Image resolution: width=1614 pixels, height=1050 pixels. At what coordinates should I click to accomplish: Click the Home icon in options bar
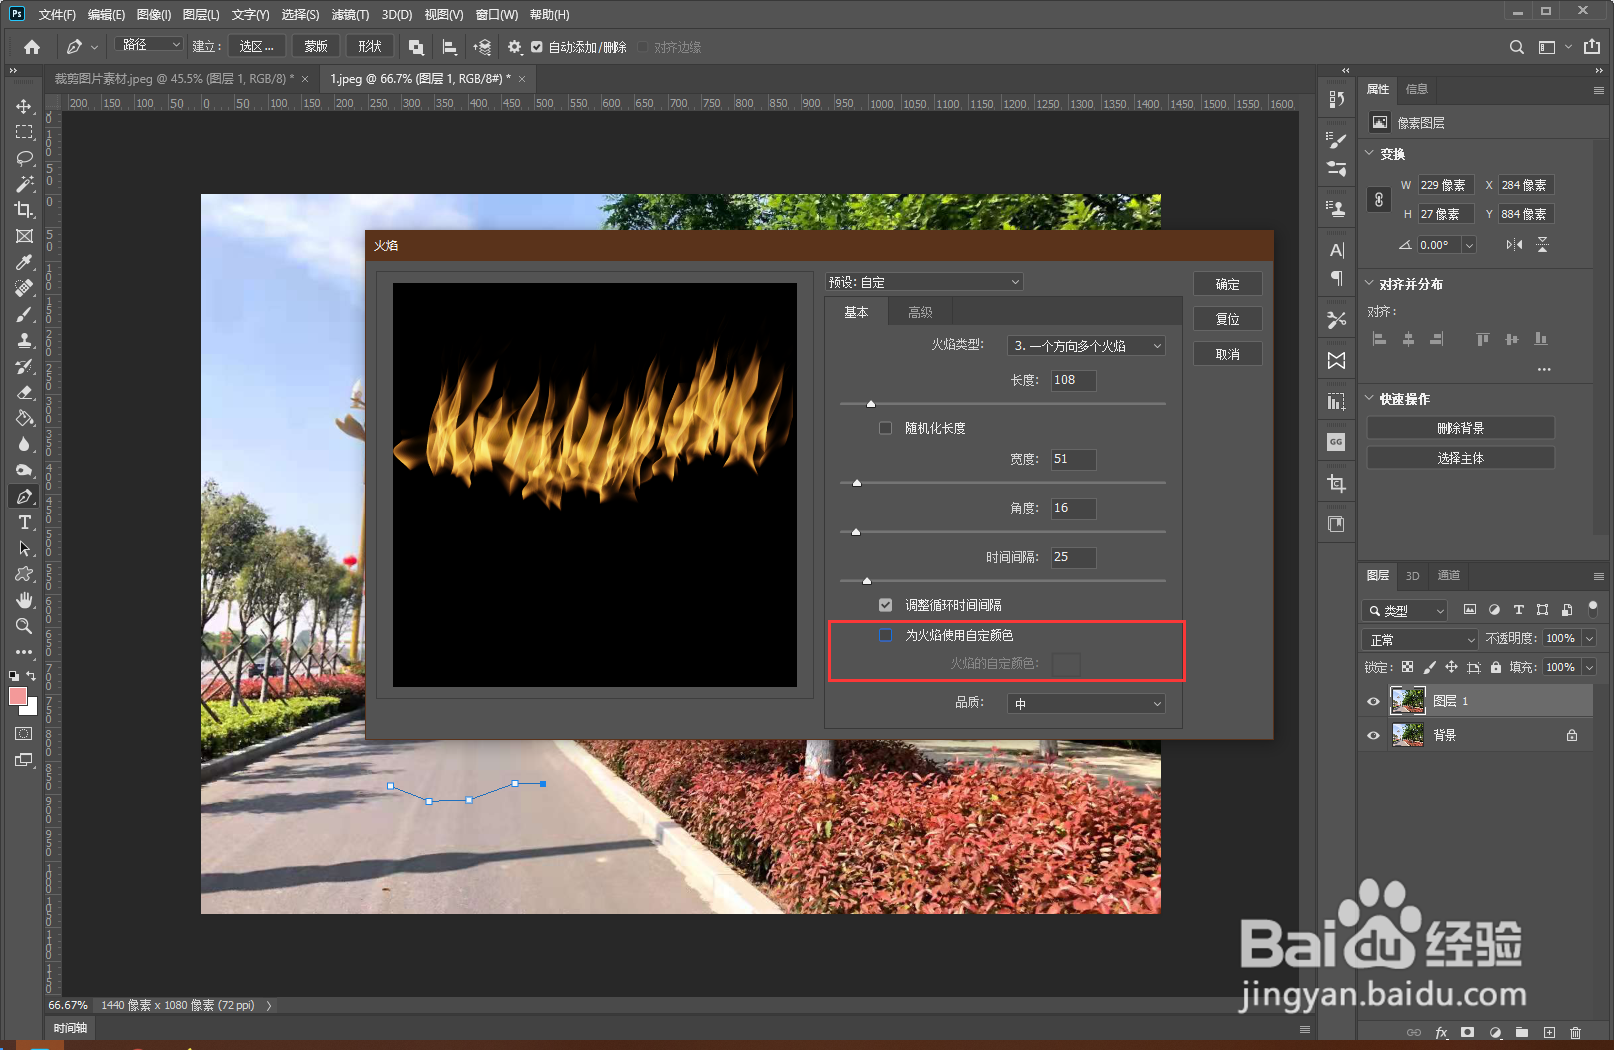coord(32,47)
